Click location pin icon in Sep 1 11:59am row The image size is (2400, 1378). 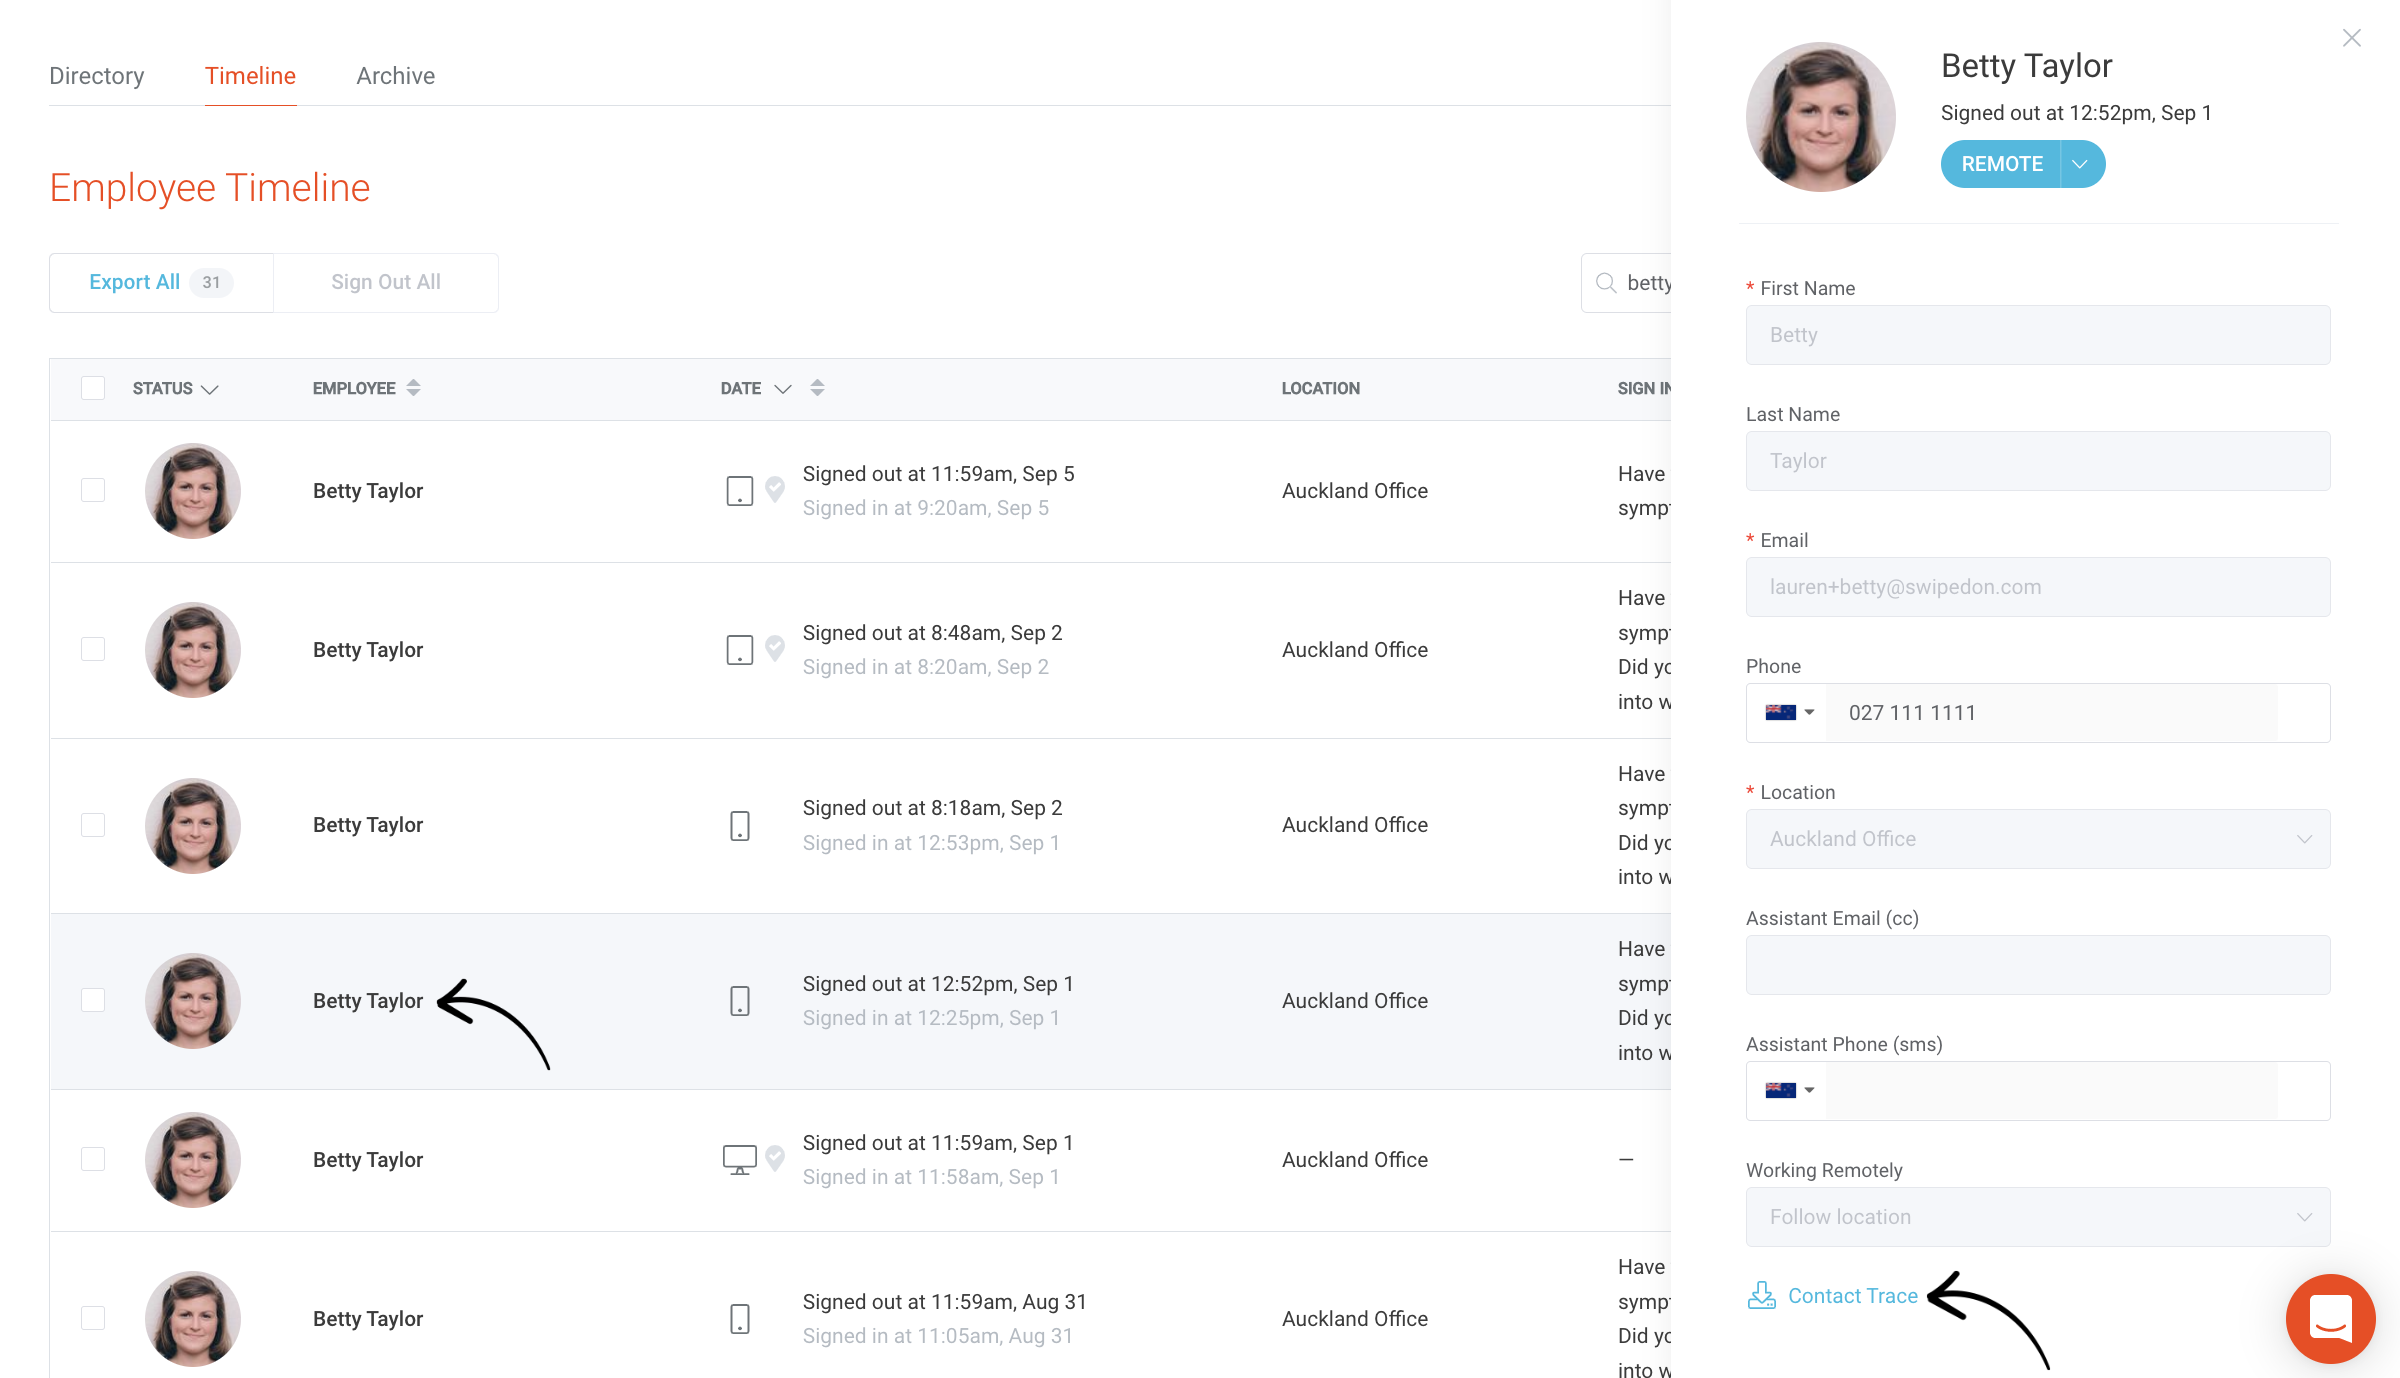(775, 1158)
